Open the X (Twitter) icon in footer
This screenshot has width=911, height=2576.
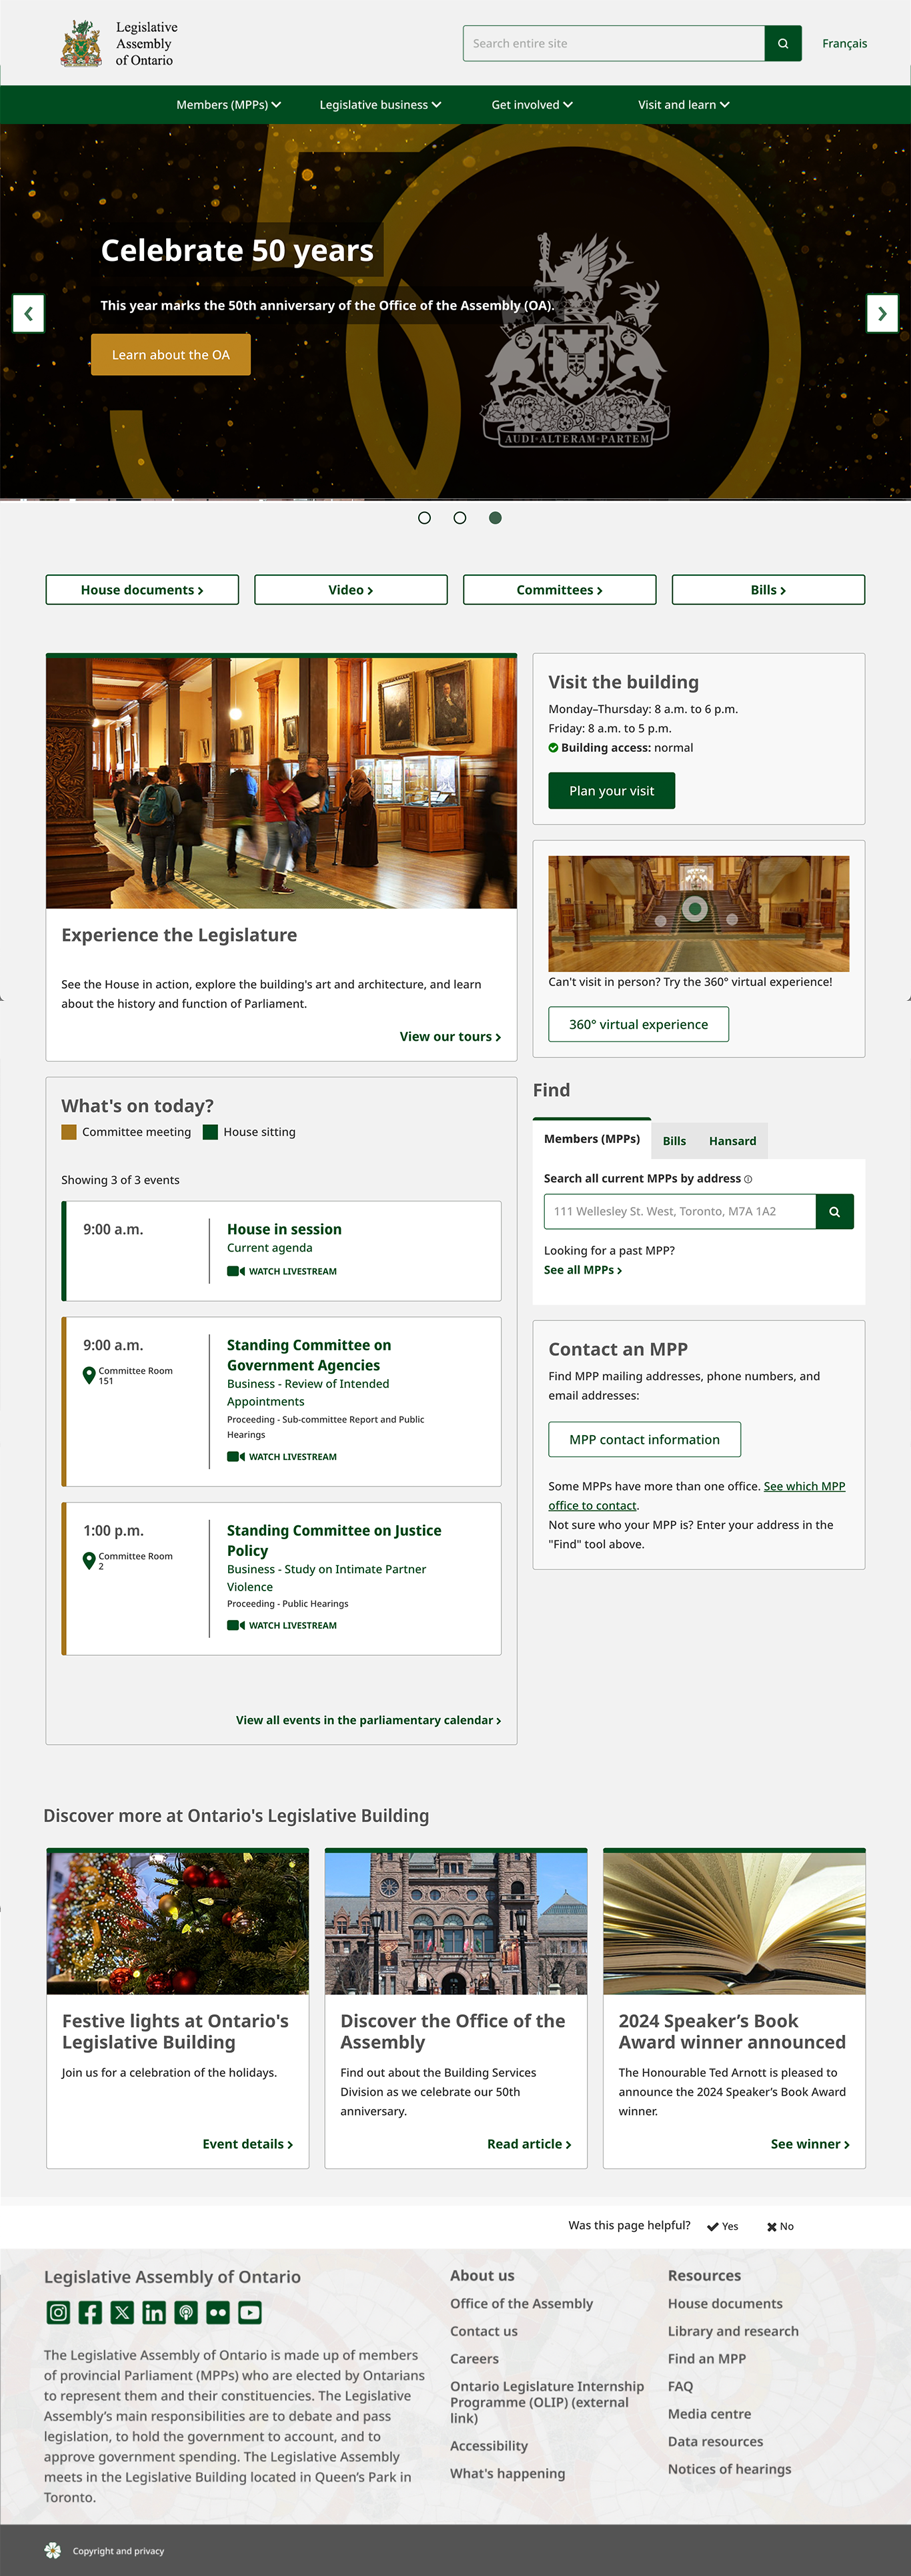122,2312
